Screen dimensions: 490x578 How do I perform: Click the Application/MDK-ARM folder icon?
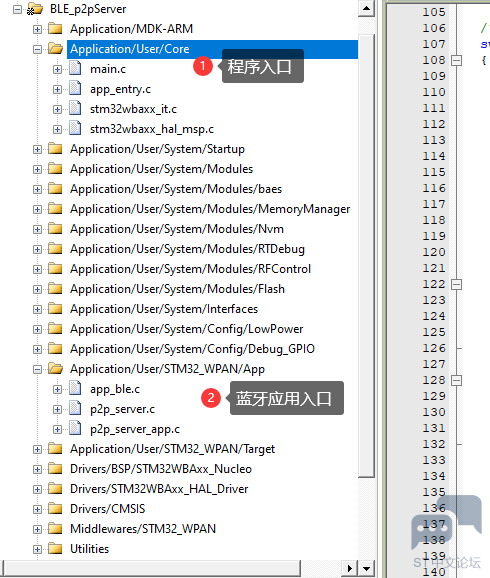(x=55, y=28)
